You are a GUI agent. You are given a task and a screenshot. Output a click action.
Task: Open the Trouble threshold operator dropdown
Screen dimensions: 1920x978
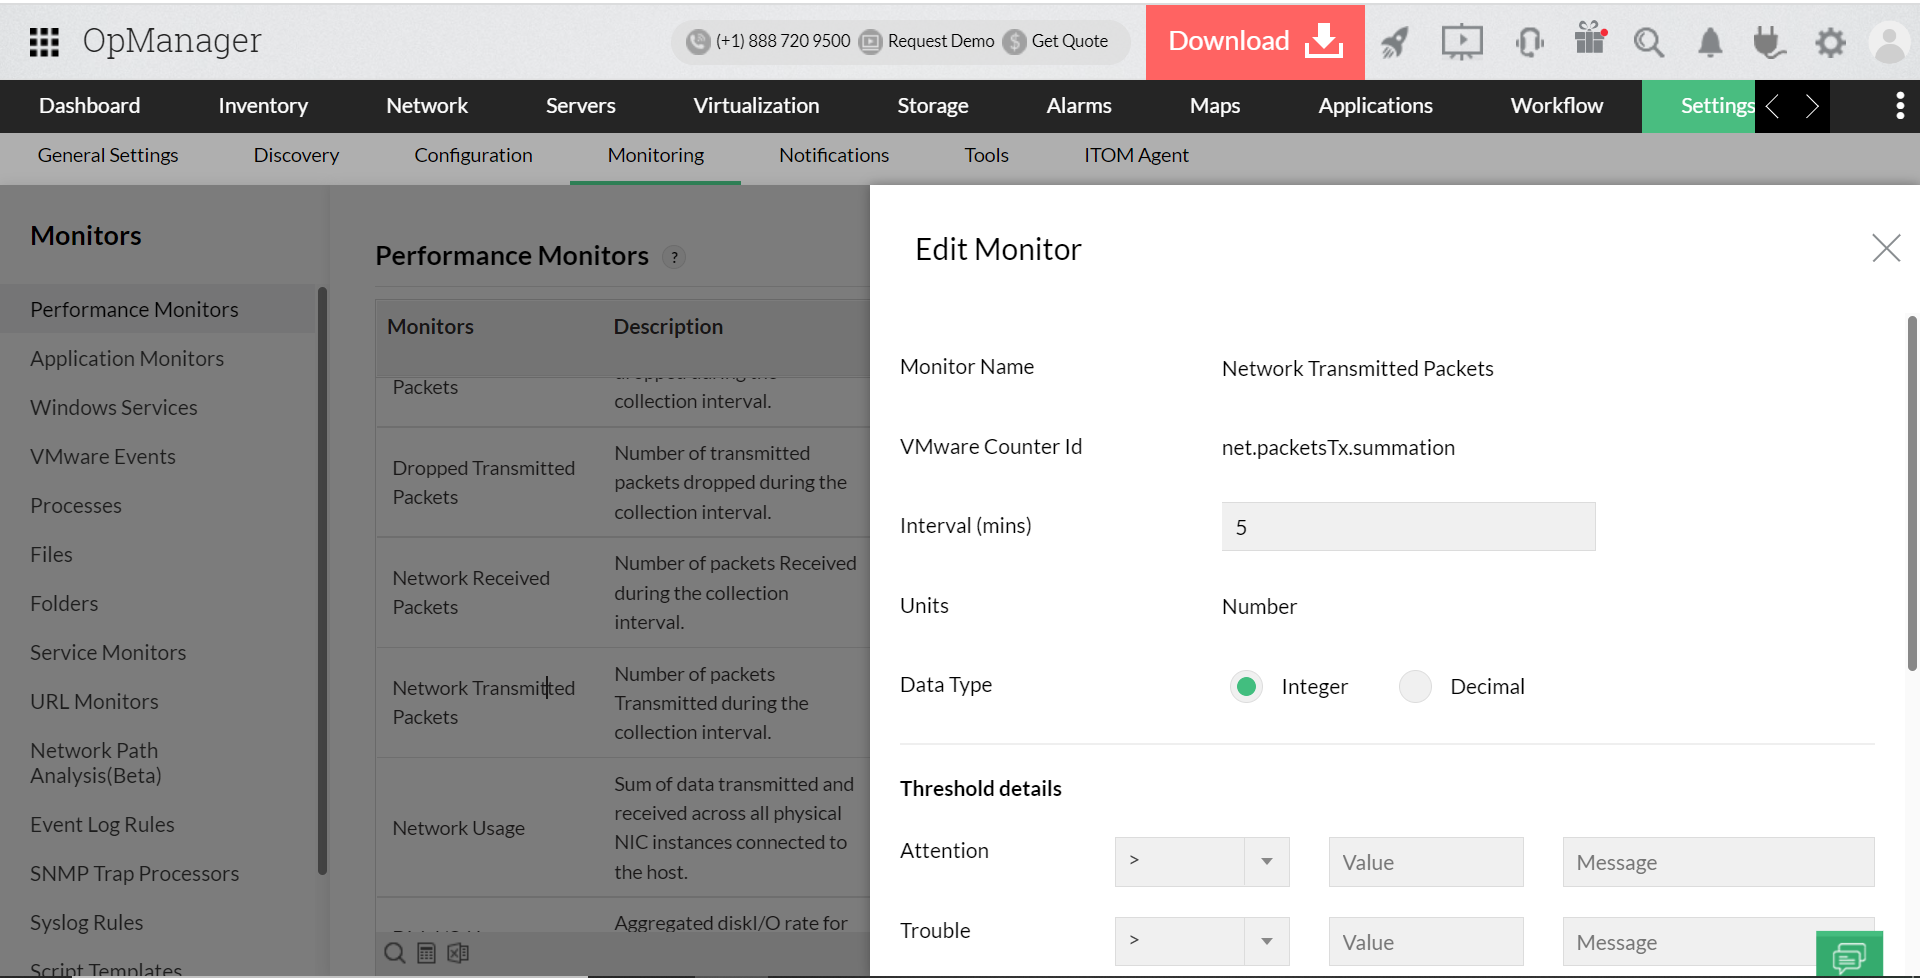[x=1202, y=941]
